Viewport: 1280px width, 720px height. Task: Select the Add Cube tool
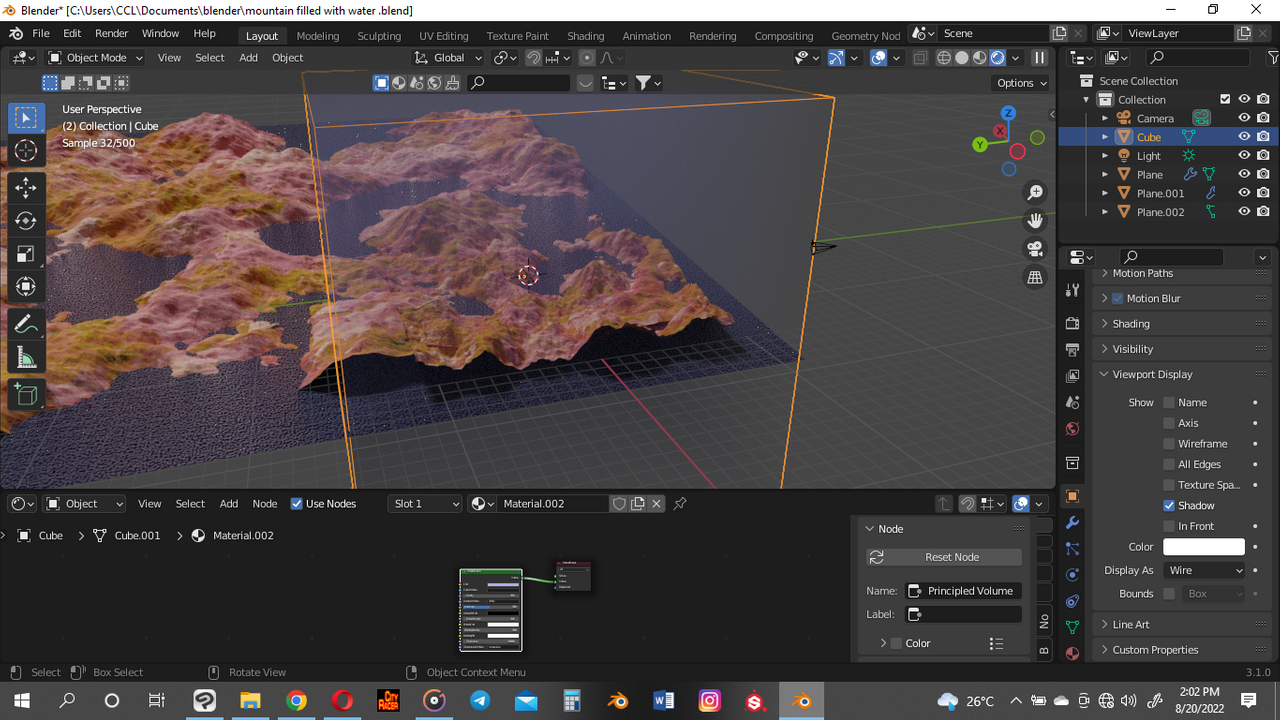tap(26, 395)
